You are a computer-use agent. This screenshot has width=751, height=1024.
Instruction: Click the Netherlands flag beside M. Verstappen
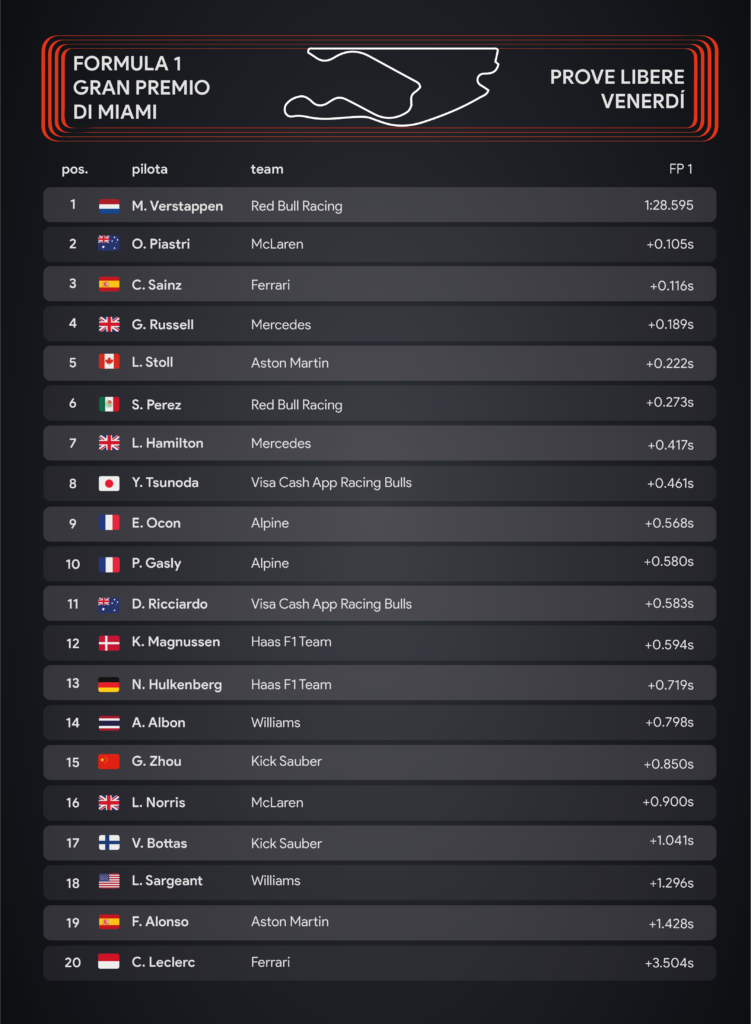point(109,206)
